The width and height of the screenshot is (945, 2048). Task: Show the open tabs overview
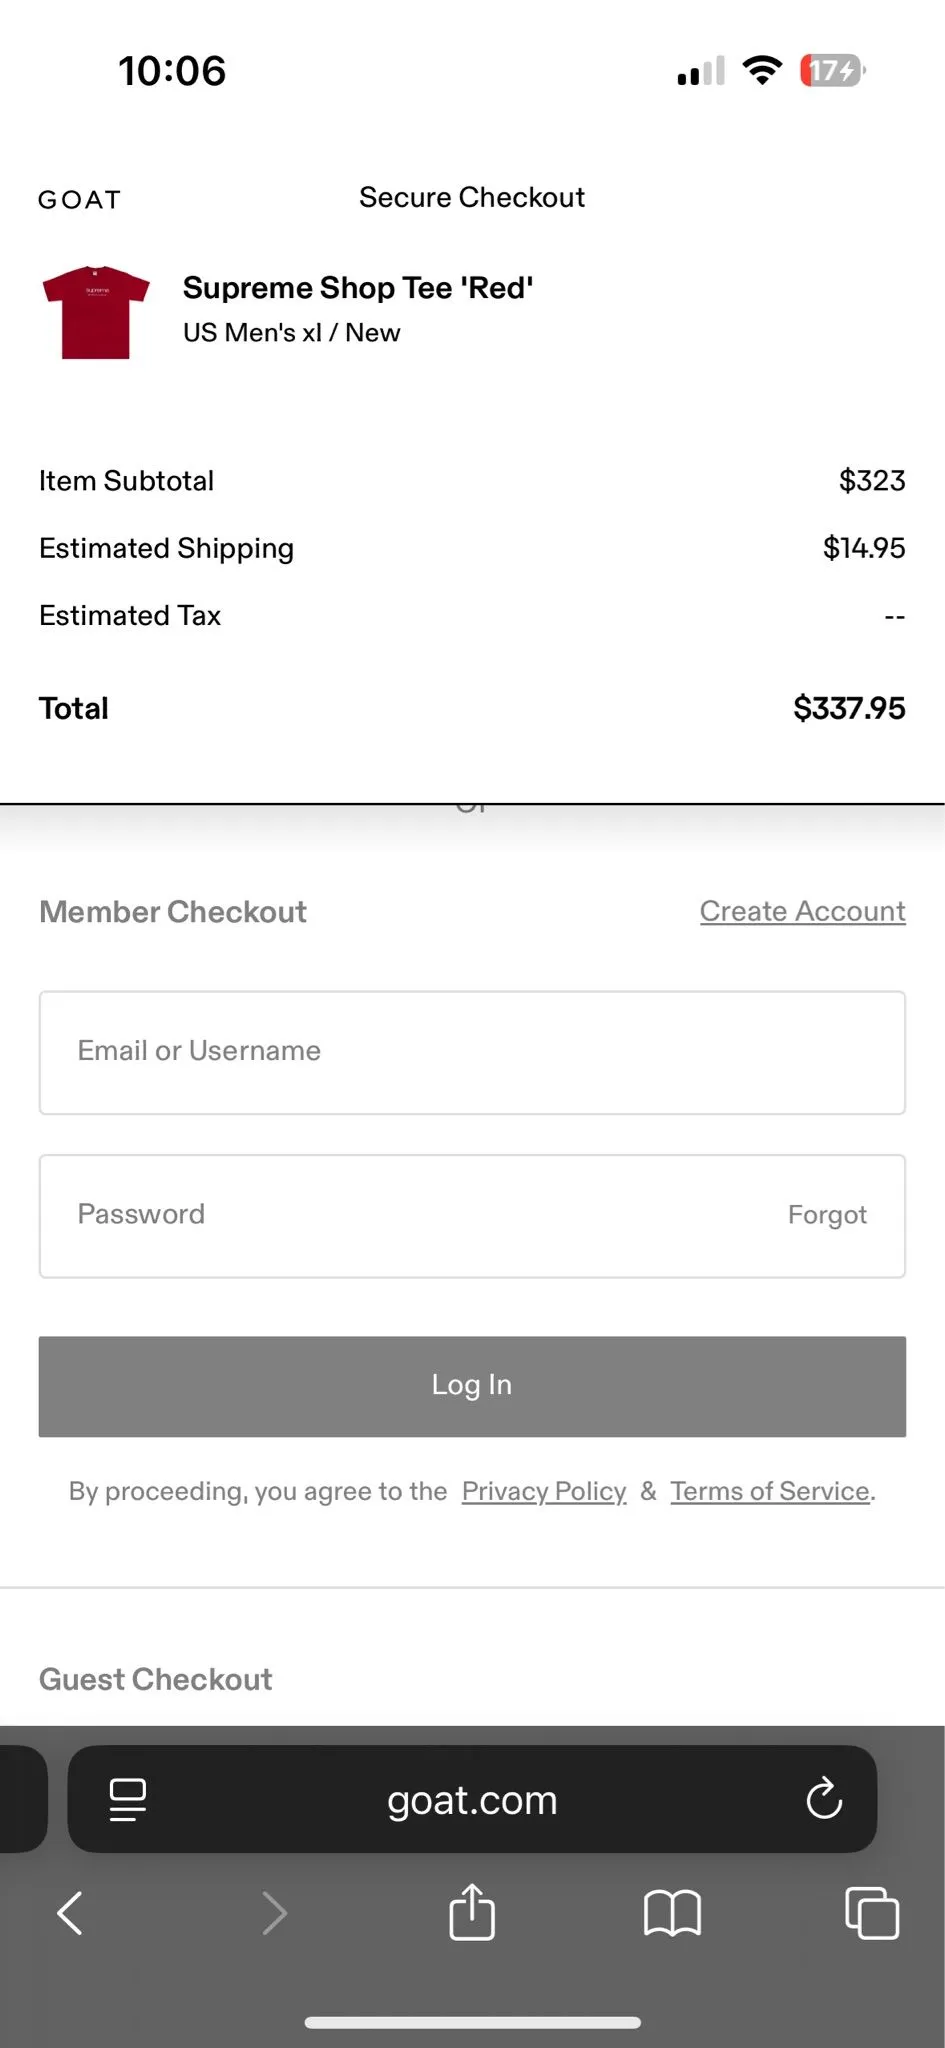coord(872,1913)
